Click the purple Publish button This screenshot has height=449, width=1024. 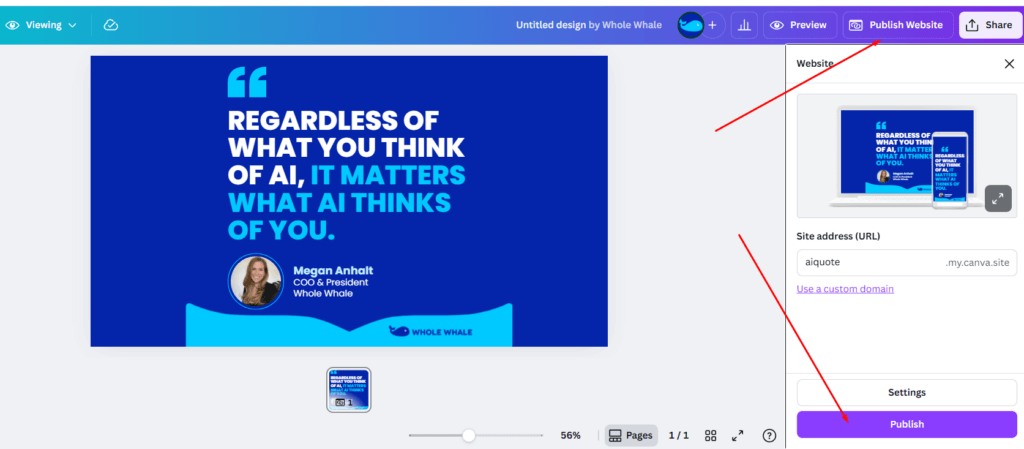tap(906, 424)
